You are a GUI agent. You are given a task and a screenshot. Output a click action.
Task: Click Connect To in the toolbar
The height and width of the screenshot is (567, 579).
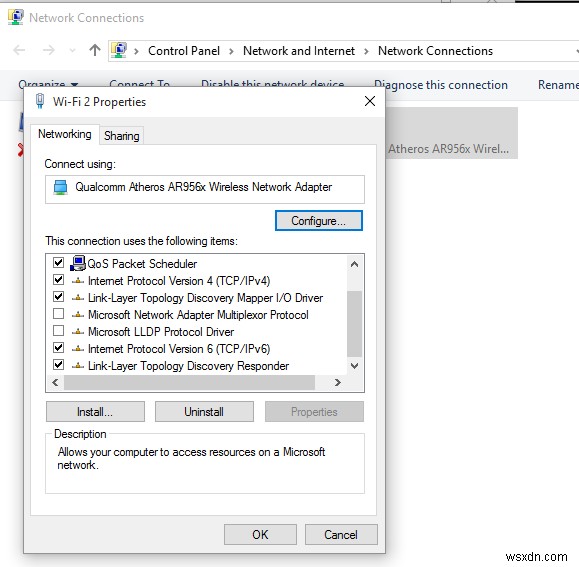pos(140,84)
